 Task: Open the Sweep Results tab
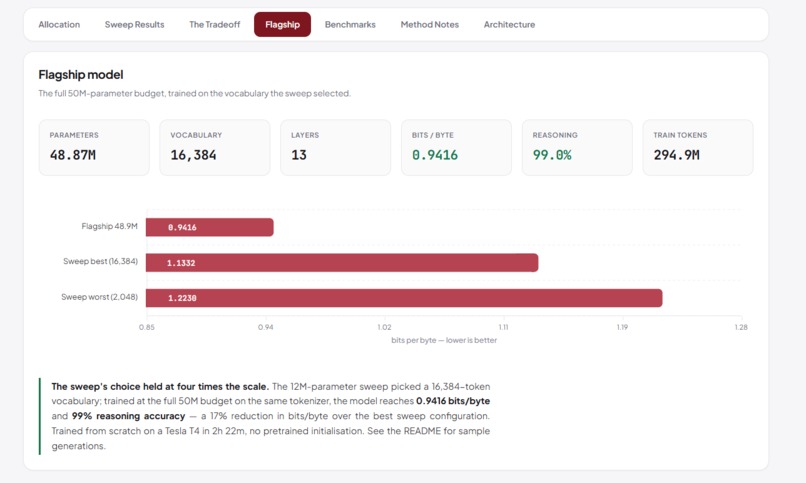[135, 25]
